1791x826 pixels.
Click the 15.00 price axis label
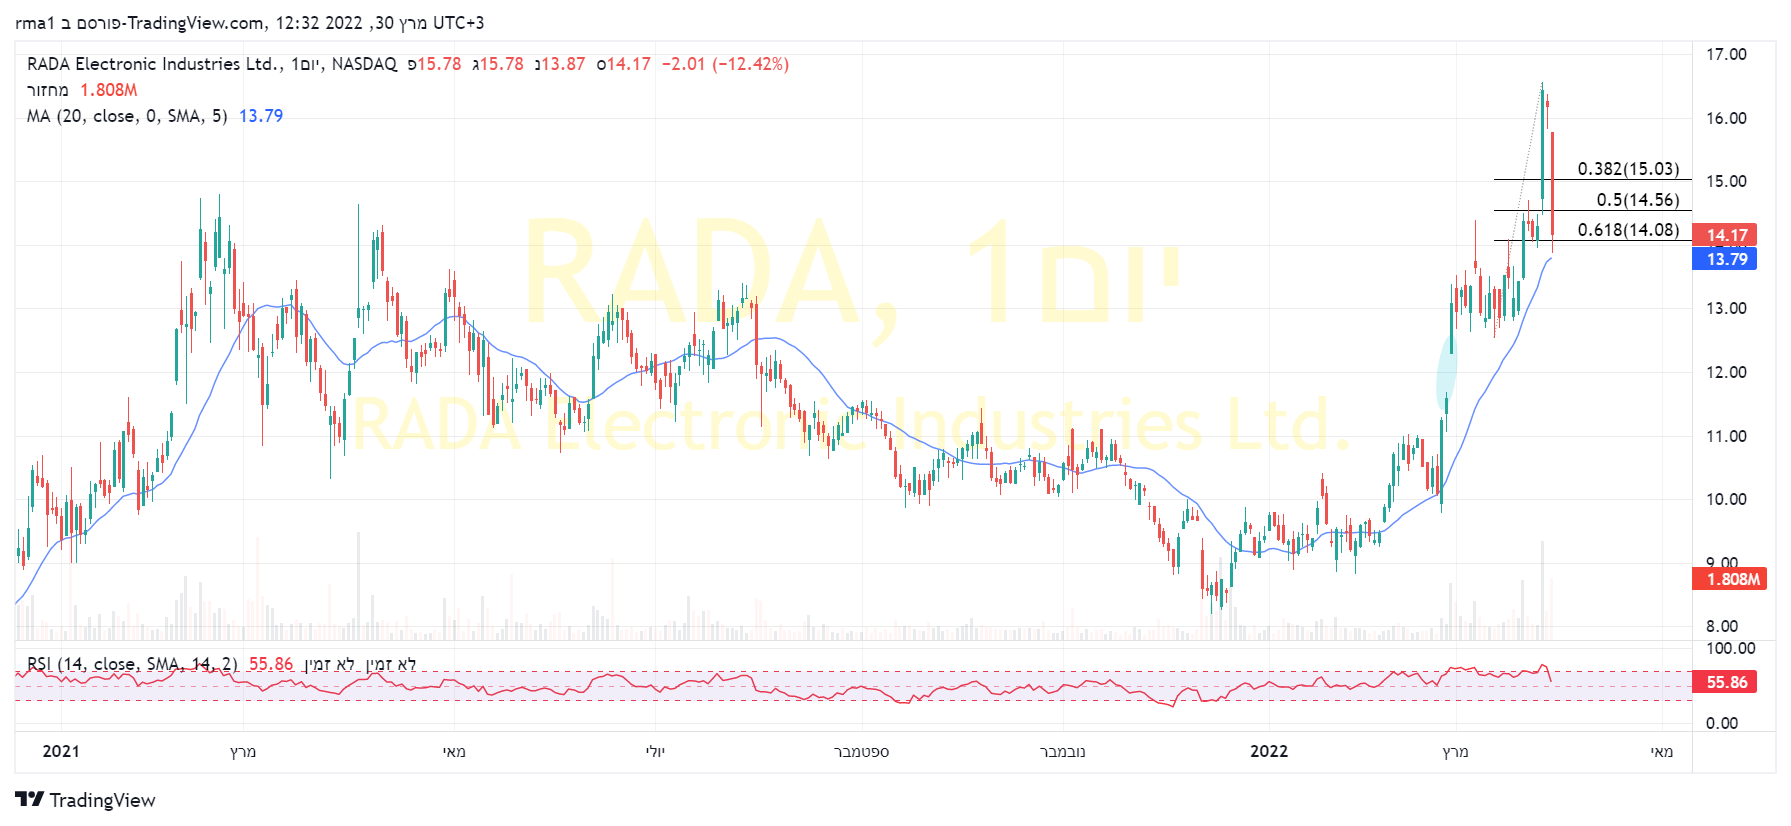click(1726, 181)
